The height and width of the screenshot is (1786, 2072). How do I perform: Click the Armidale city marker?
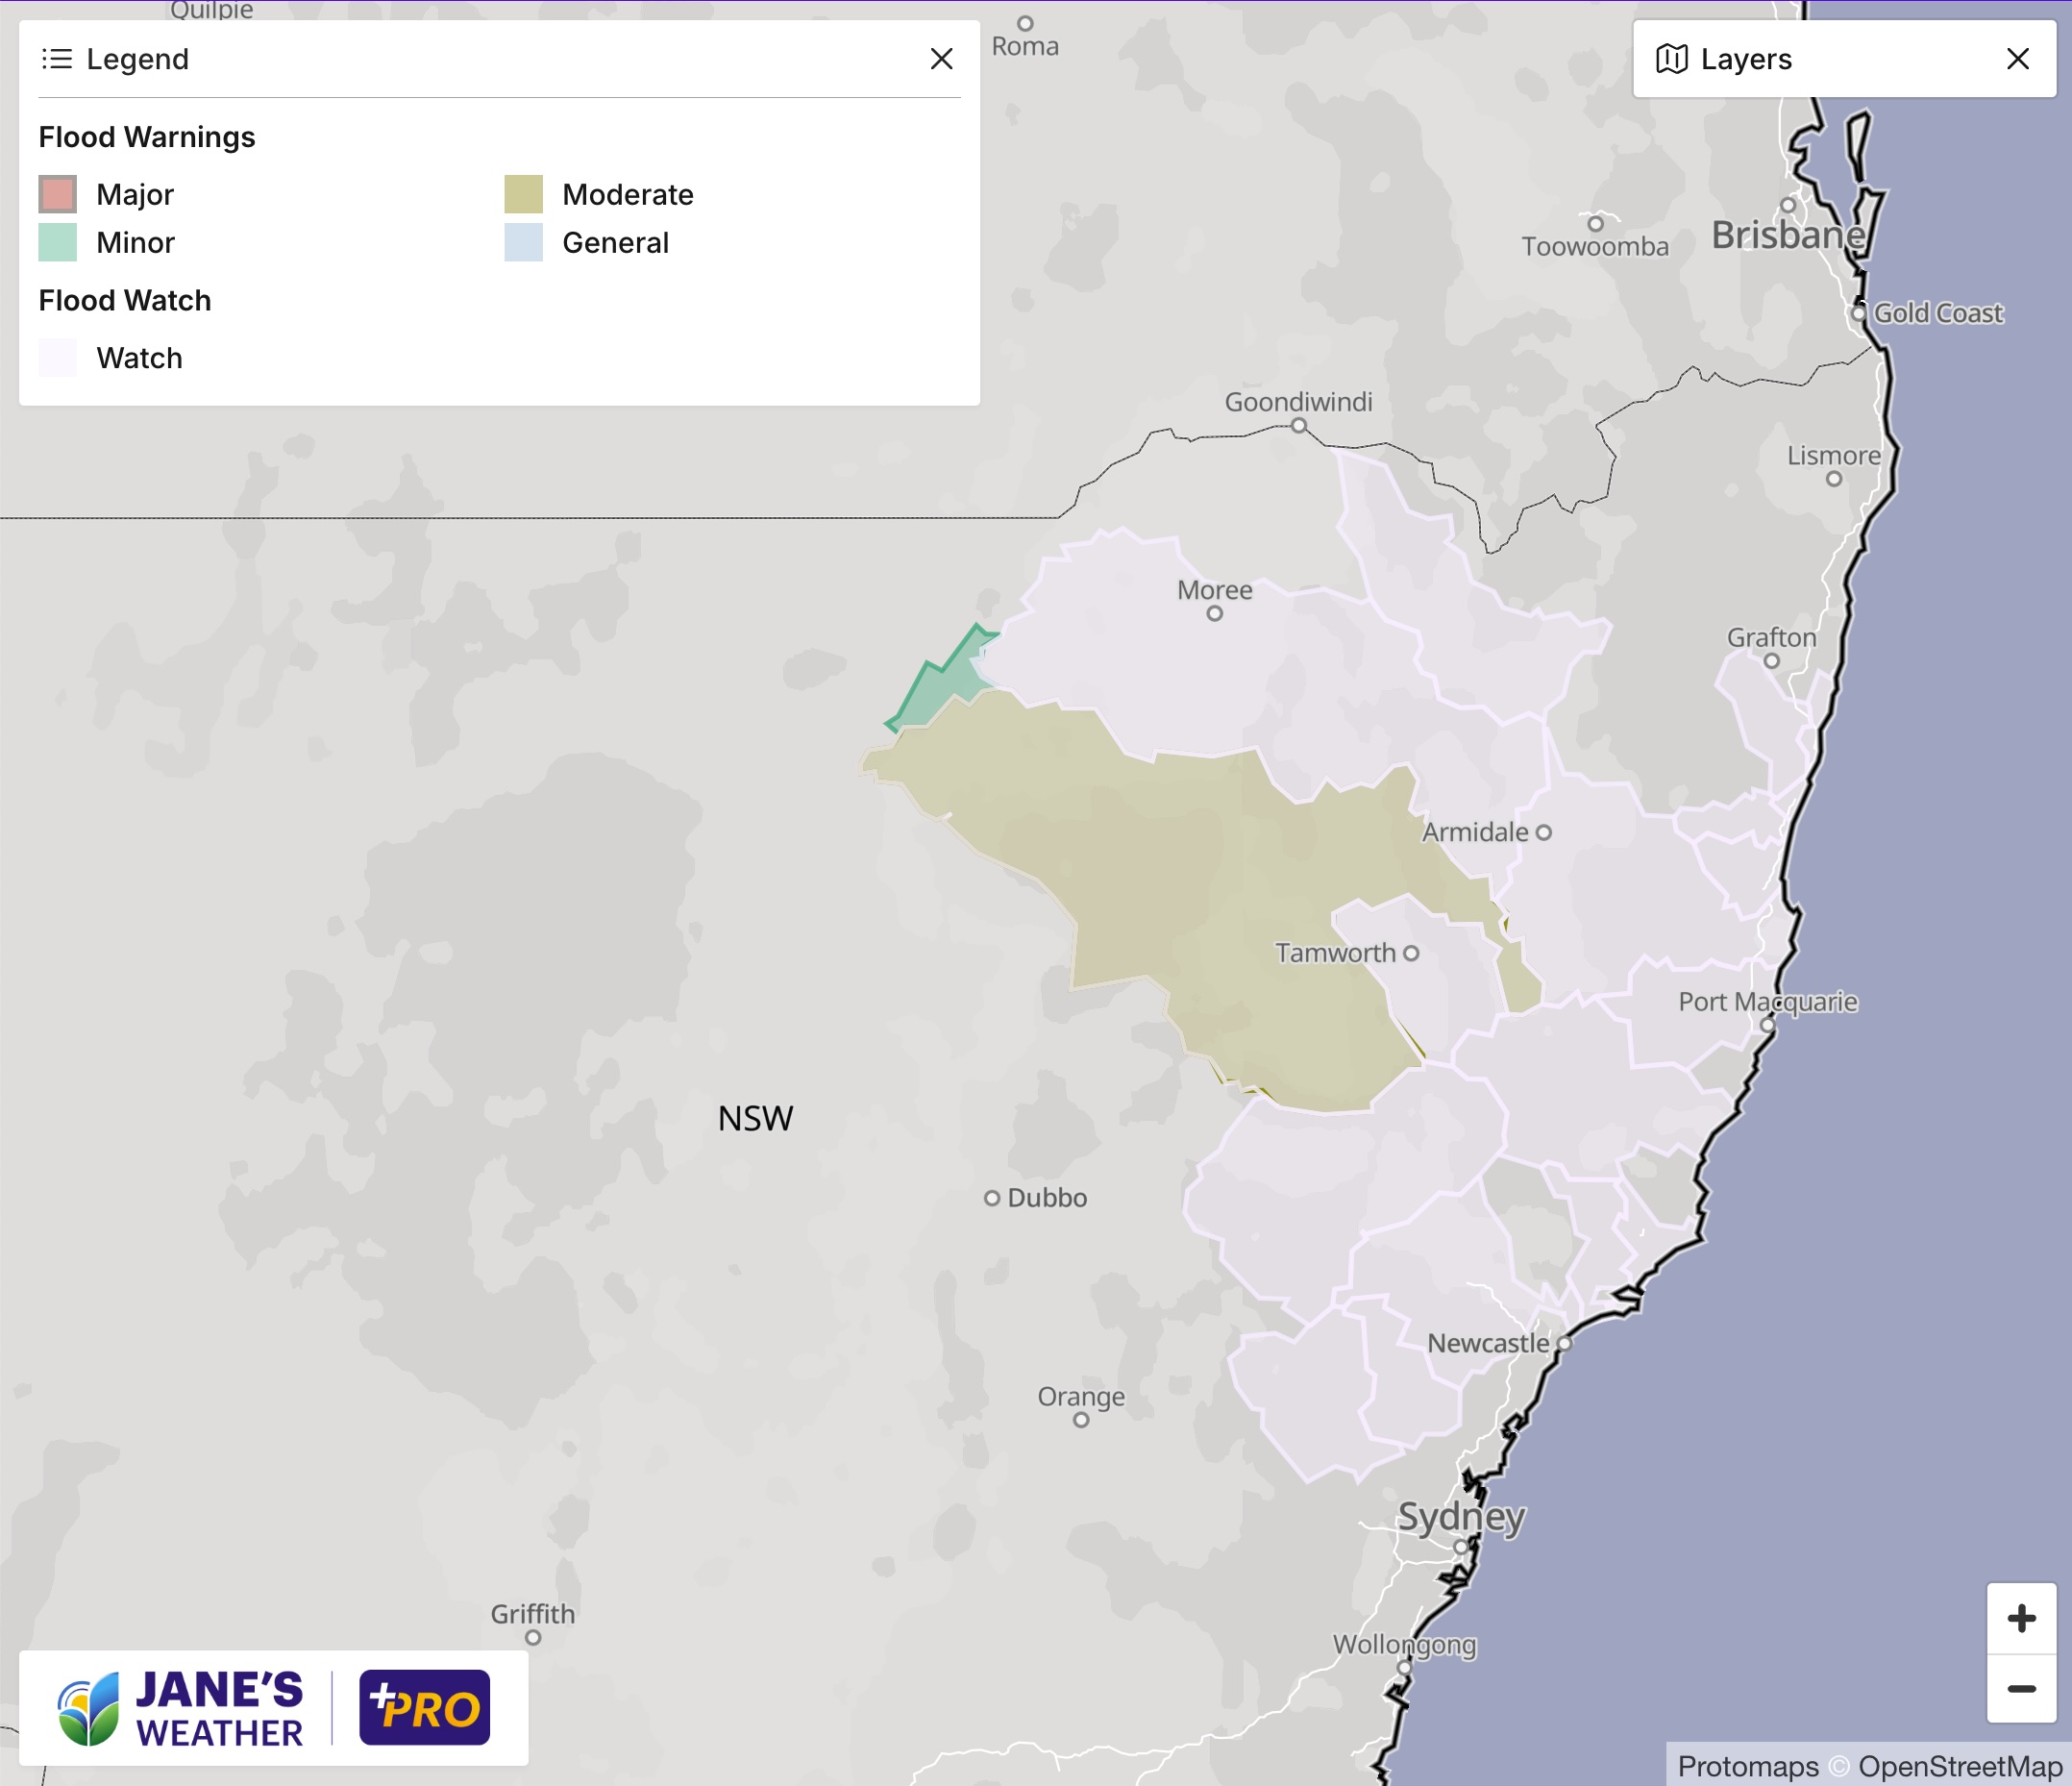1544,832
